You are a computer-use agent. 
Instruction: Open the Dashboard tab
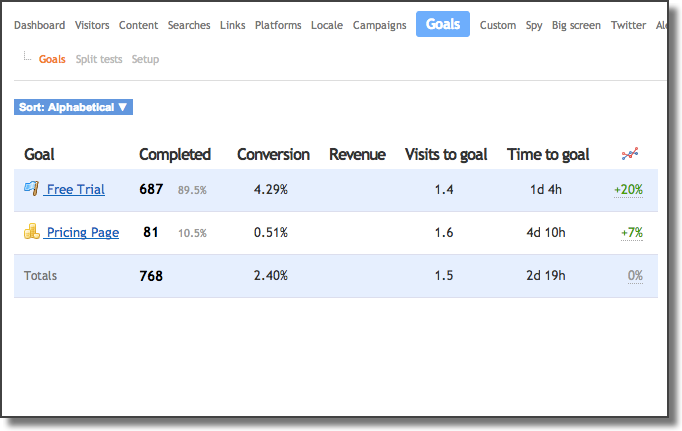tap(40, 25)
